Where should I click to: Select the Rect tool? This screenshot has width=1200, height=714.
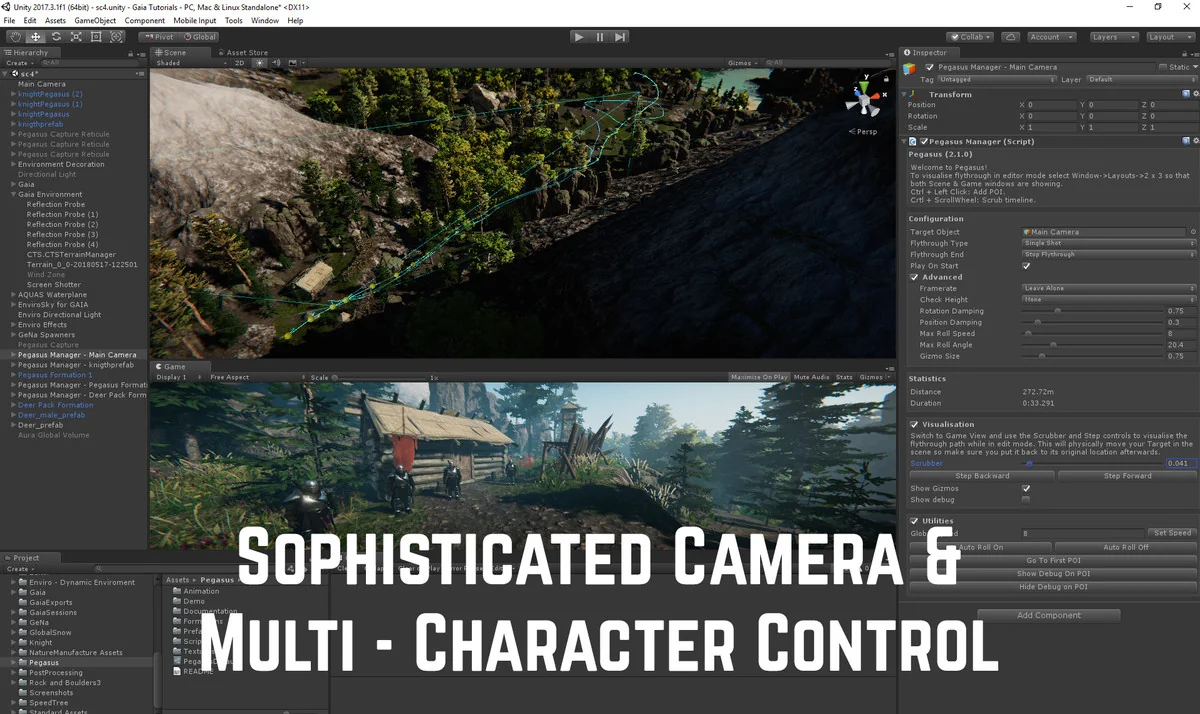[96, 36]
